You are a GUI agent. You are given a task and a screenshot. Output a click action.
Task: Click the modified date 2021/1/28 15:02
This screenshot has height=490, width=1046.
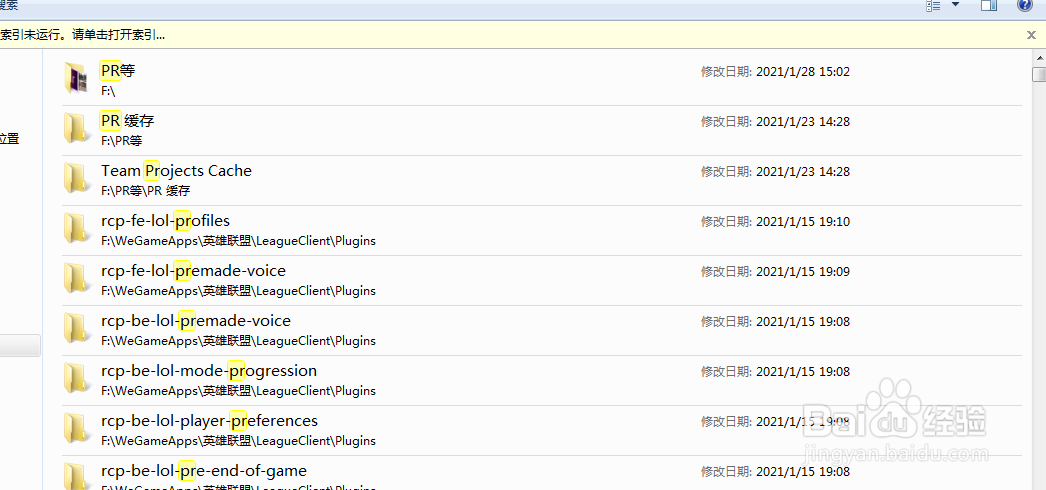[x=803, y=71]
